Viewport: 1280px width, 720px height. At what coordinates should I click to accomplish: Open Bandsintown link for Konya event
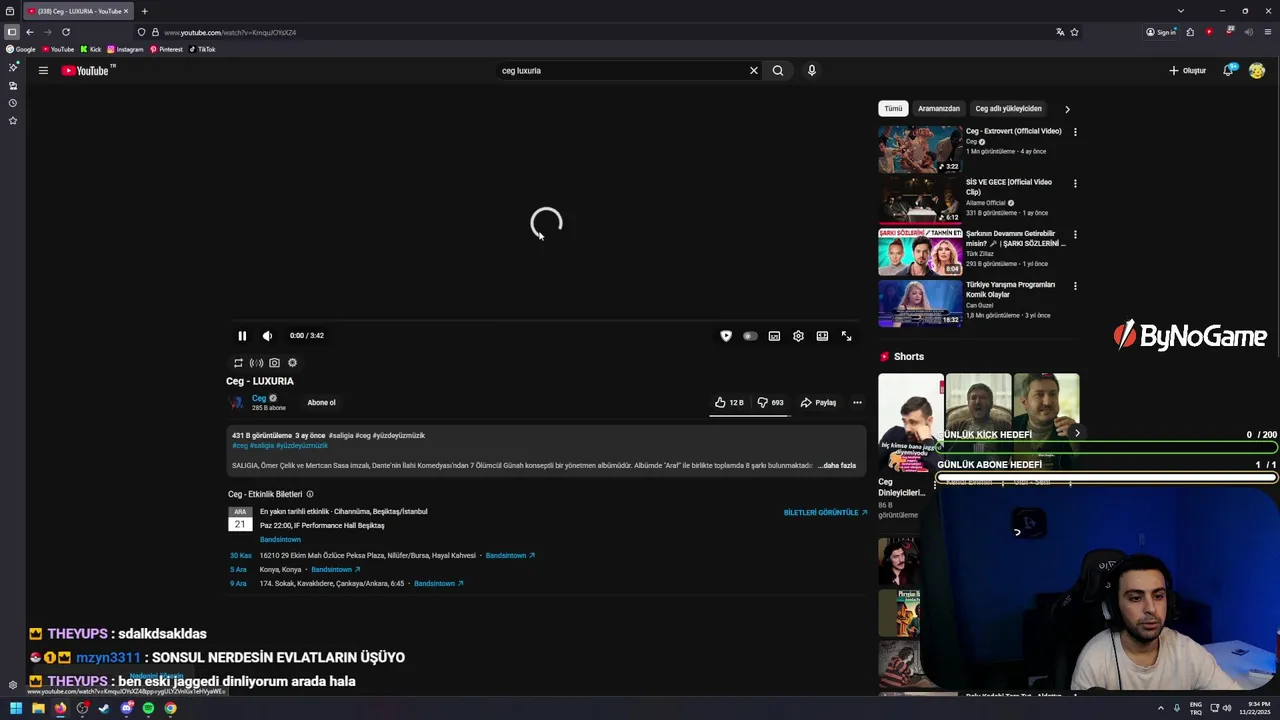click(x=335, y=570)
